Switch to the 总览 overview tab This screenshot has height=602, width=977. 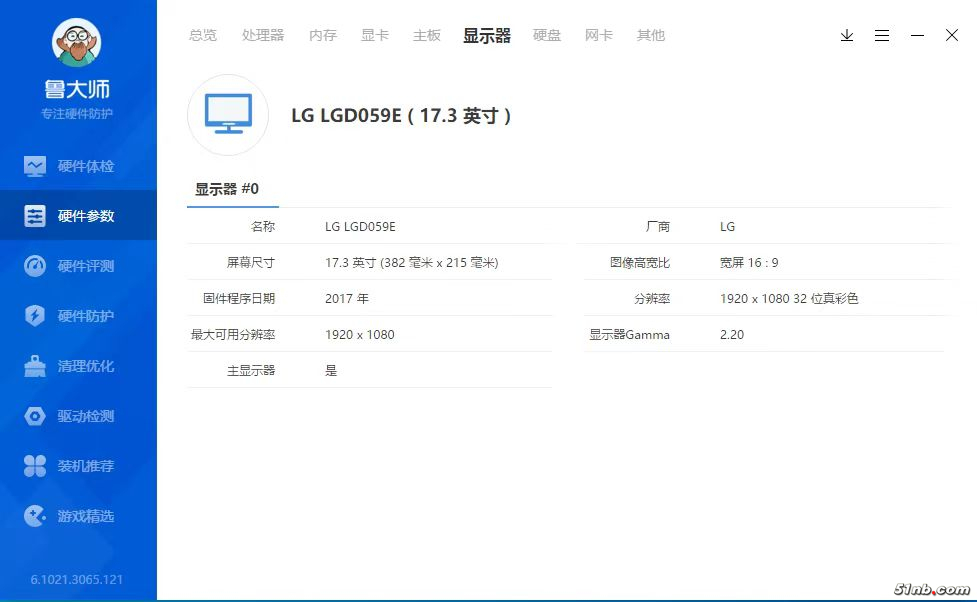pos(203,35)
